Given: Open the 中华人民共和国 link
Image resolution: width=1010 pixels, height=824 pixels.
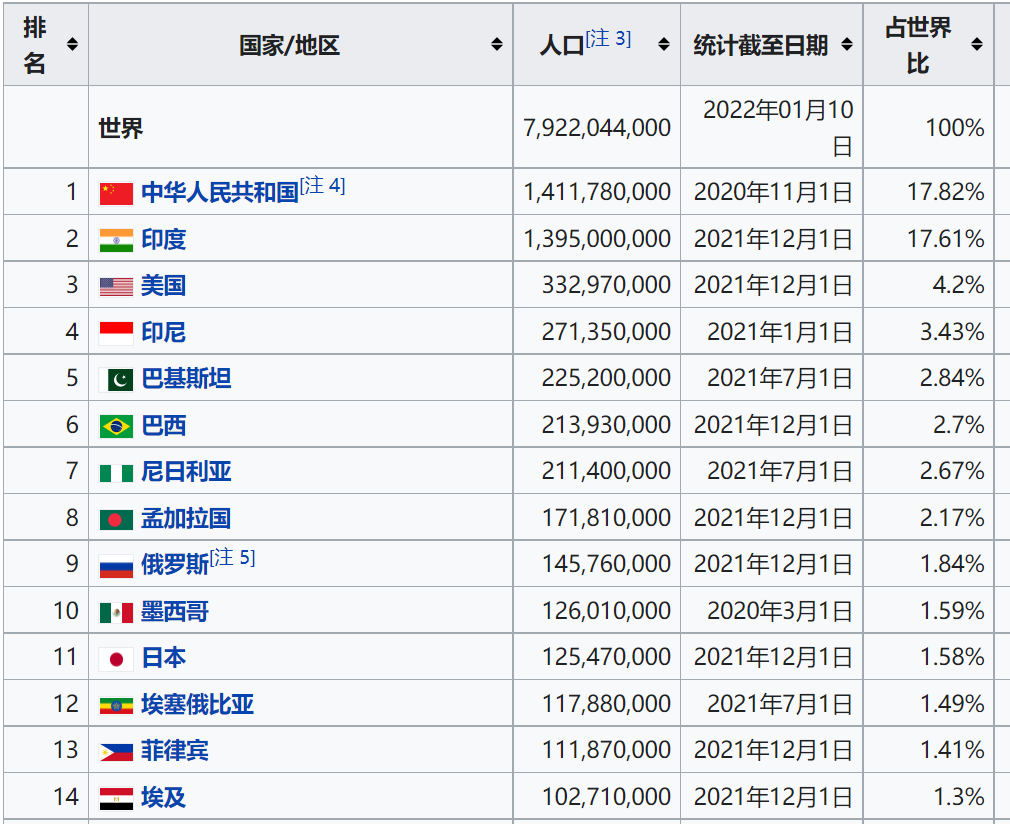Looking at the screenshot, I should pyautogui.click(x=220, y=193).
